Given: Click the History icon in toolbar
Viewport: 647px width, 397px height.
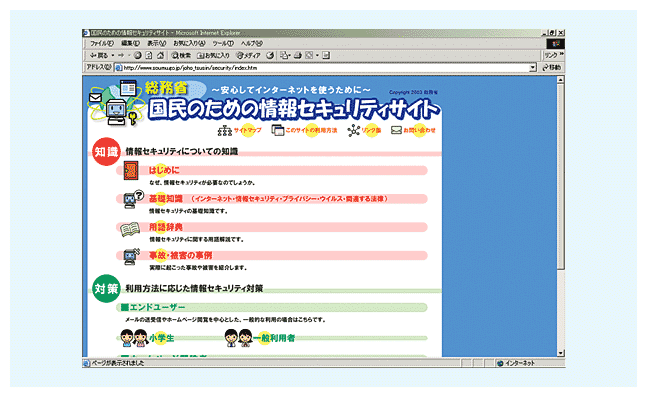Looking at the screenshot, I should click(270, 55).
